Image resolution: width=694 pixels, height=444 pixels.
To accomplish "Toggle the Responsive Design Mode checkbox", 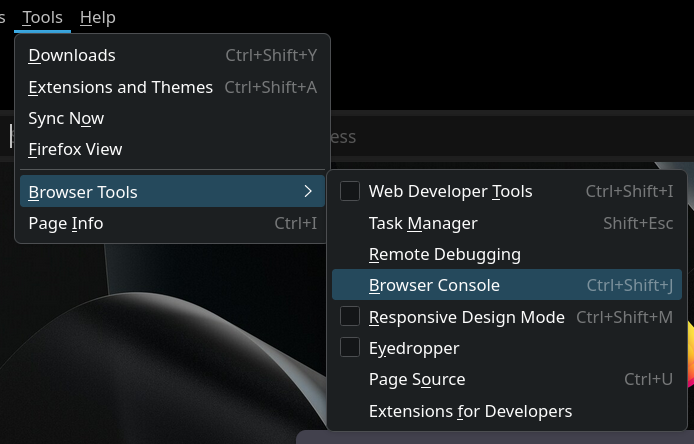I will [x=350, y=317].
